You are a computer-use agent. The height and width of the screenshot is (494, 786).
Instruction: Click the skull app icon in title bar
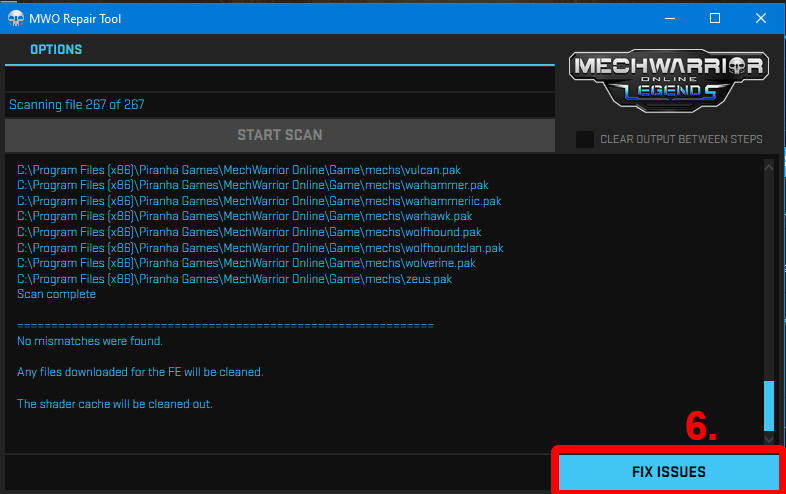(15, 17)
